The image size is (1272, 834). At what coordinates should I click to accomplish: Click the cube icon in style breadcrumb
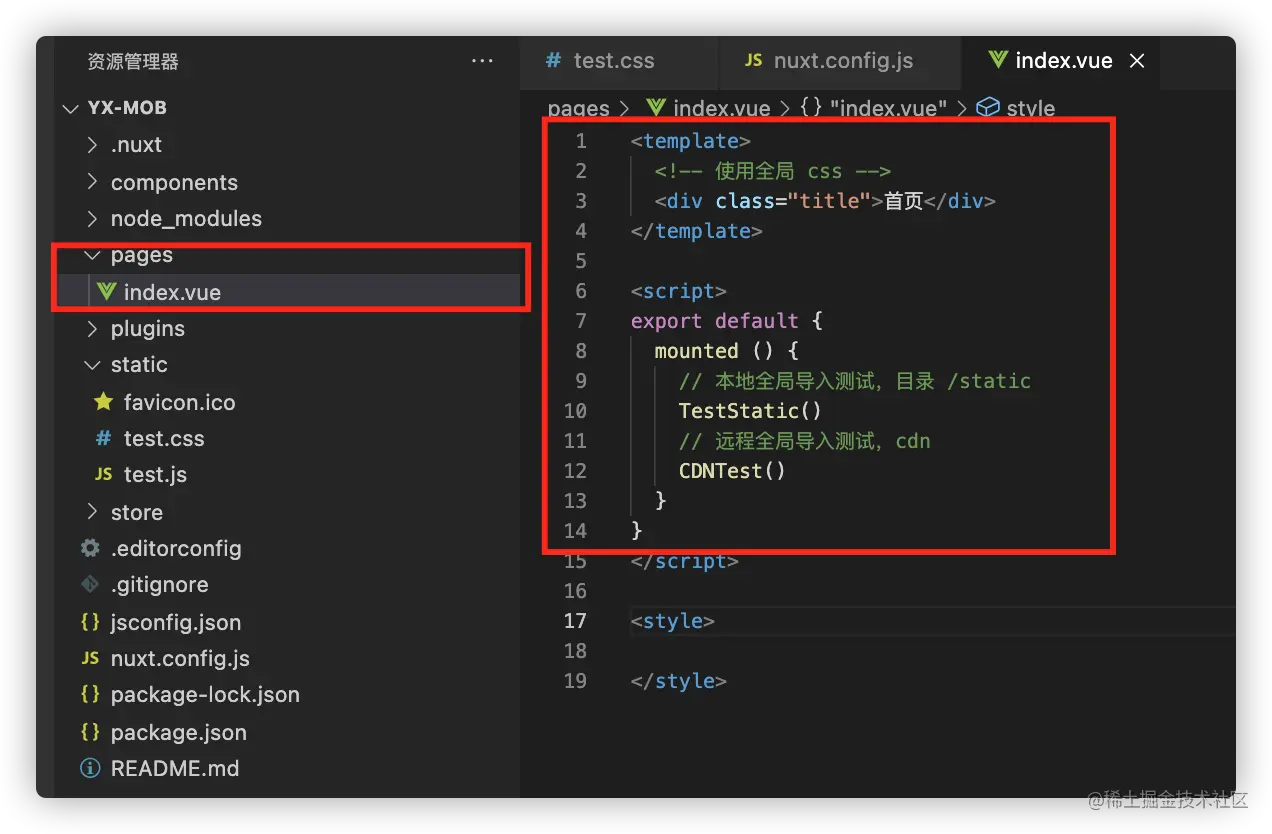[x=988, y=107]
